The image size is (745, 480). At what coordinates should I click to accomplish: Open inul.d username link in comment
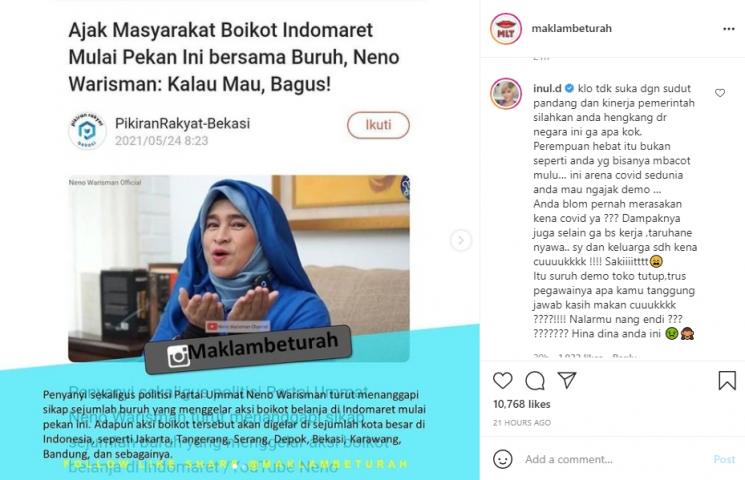[x=547, y=88]
